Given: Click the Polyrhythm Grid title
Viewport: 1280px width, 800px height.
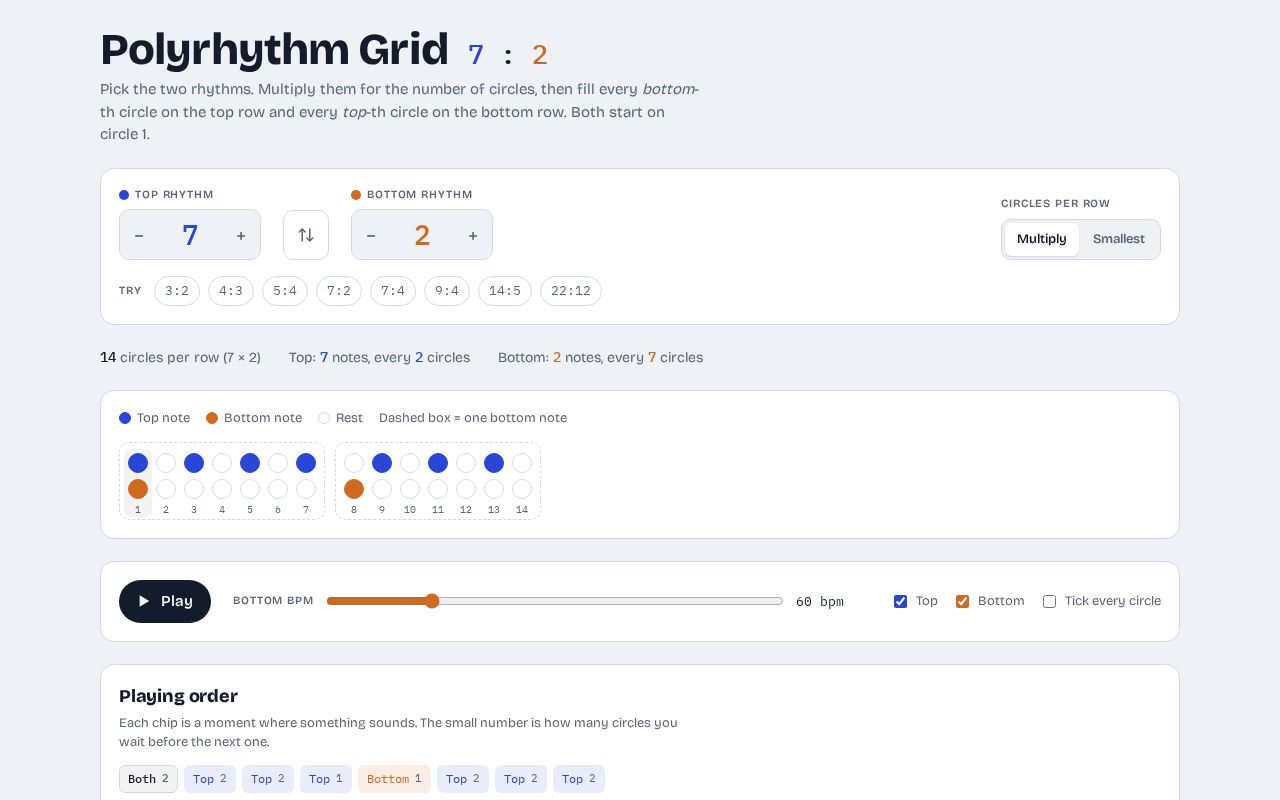Looking at the screenshot, I should 275,50.
